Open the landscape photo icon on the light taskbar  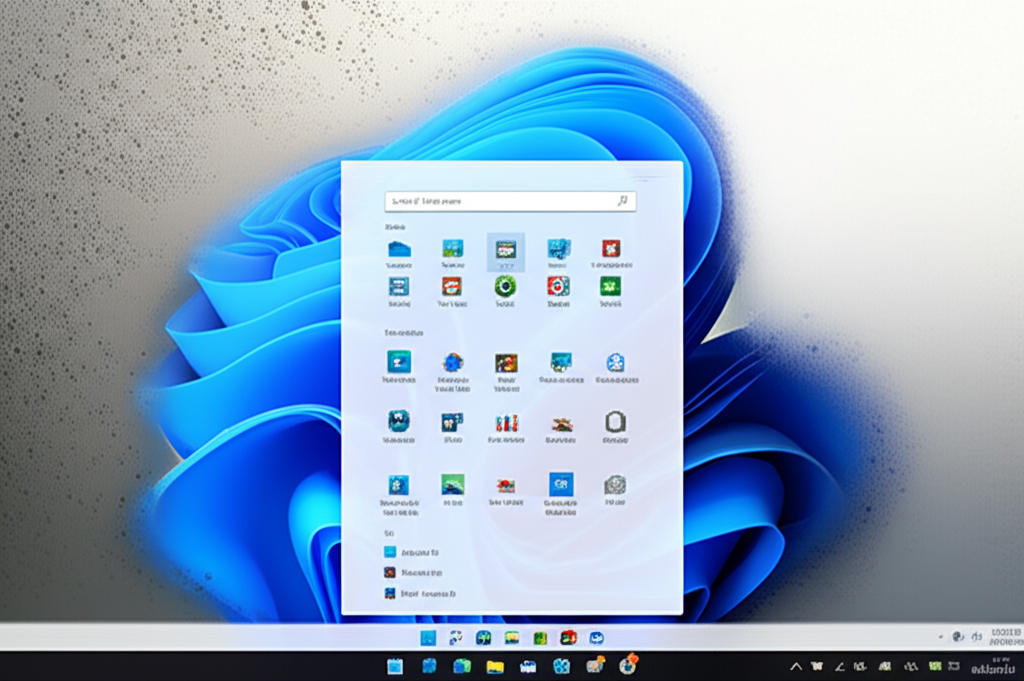(x=512, y=637)
